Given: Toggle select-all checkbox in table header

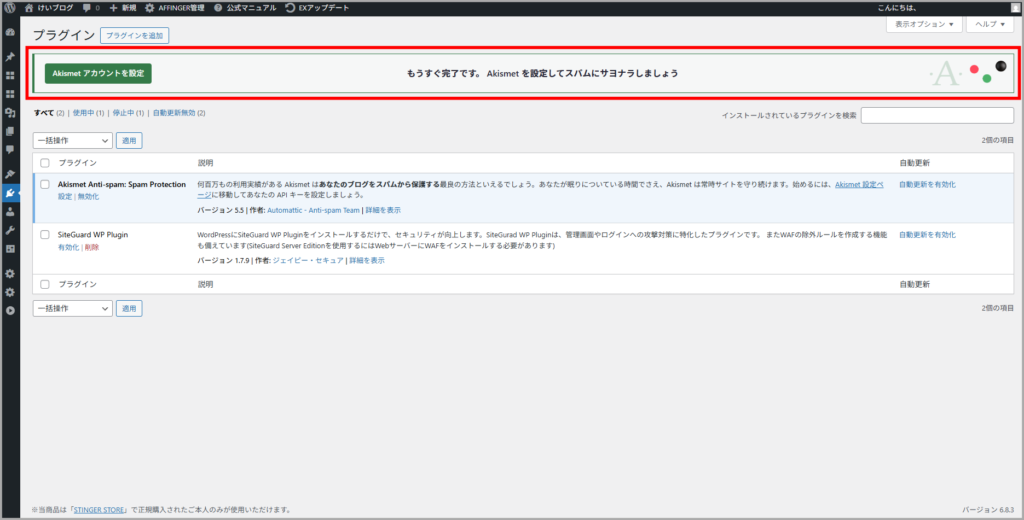Looking at the screenshot, I should [x=45, y=161].
